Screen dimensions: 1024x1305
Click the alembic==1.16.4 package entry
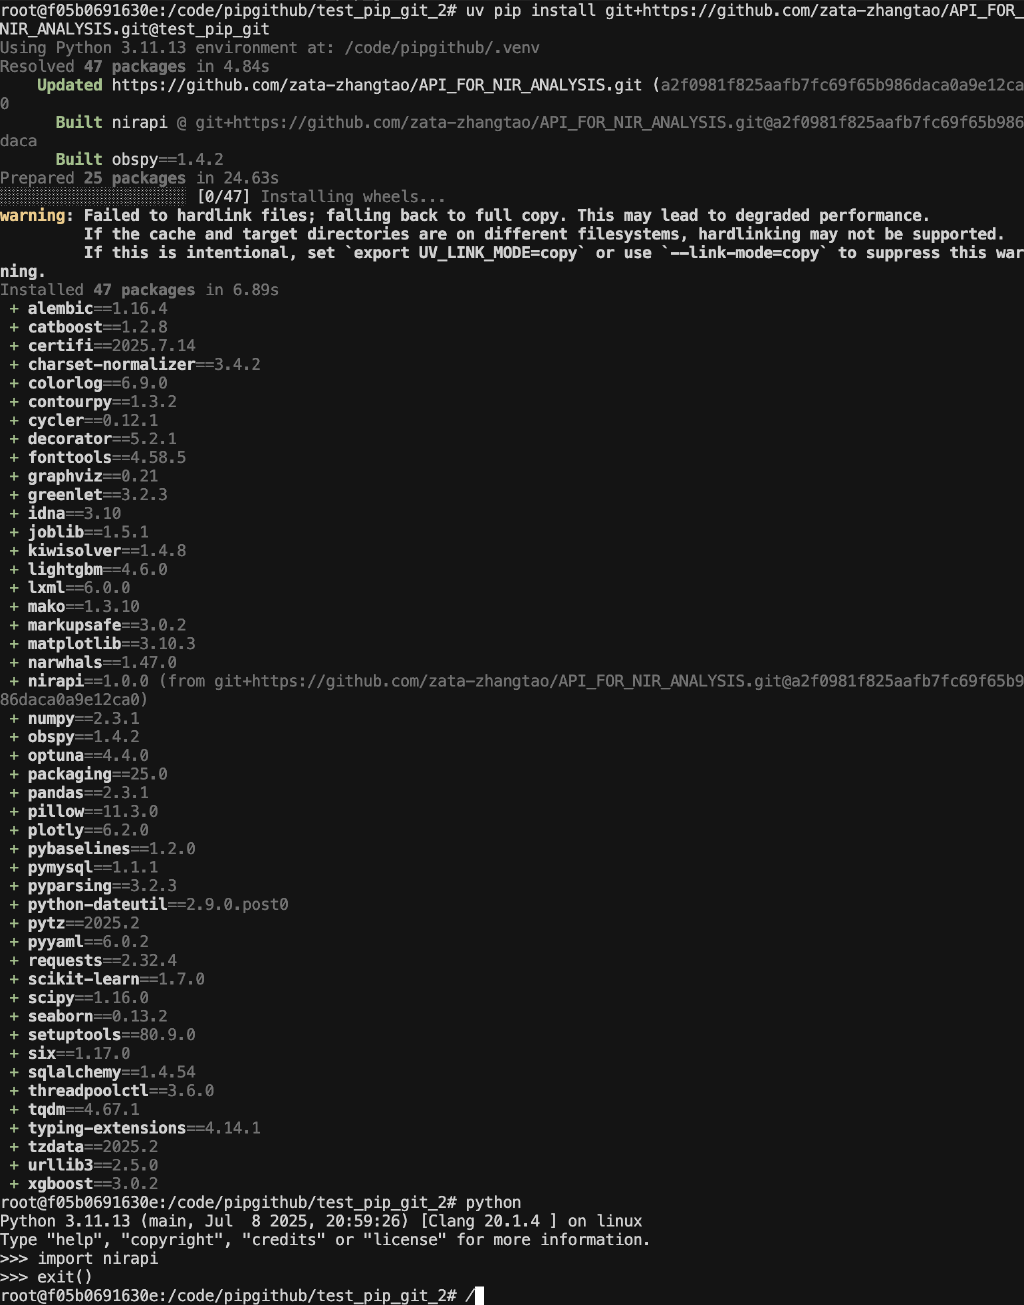click(x=97, y=308)
